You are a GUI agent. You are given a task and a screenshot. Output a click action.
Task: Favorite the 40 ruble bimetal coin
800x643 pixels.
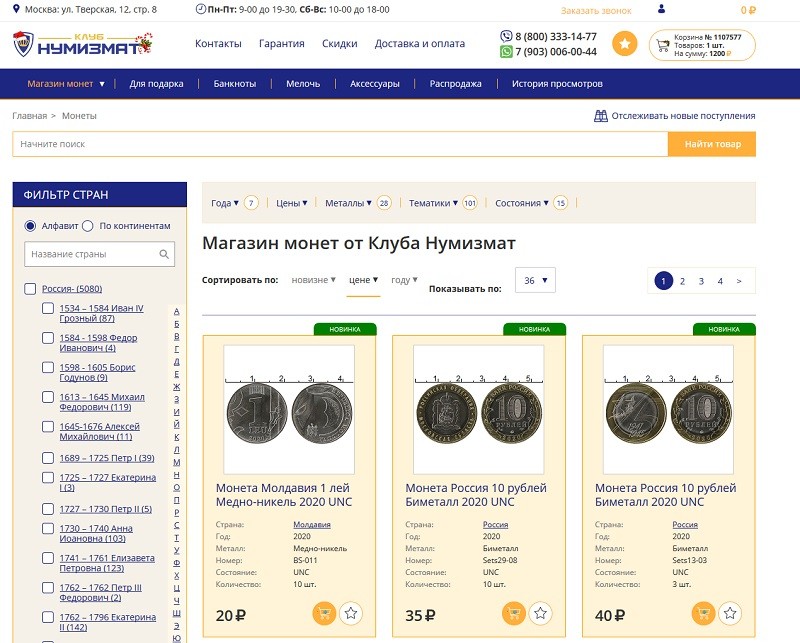click(729, 613)
